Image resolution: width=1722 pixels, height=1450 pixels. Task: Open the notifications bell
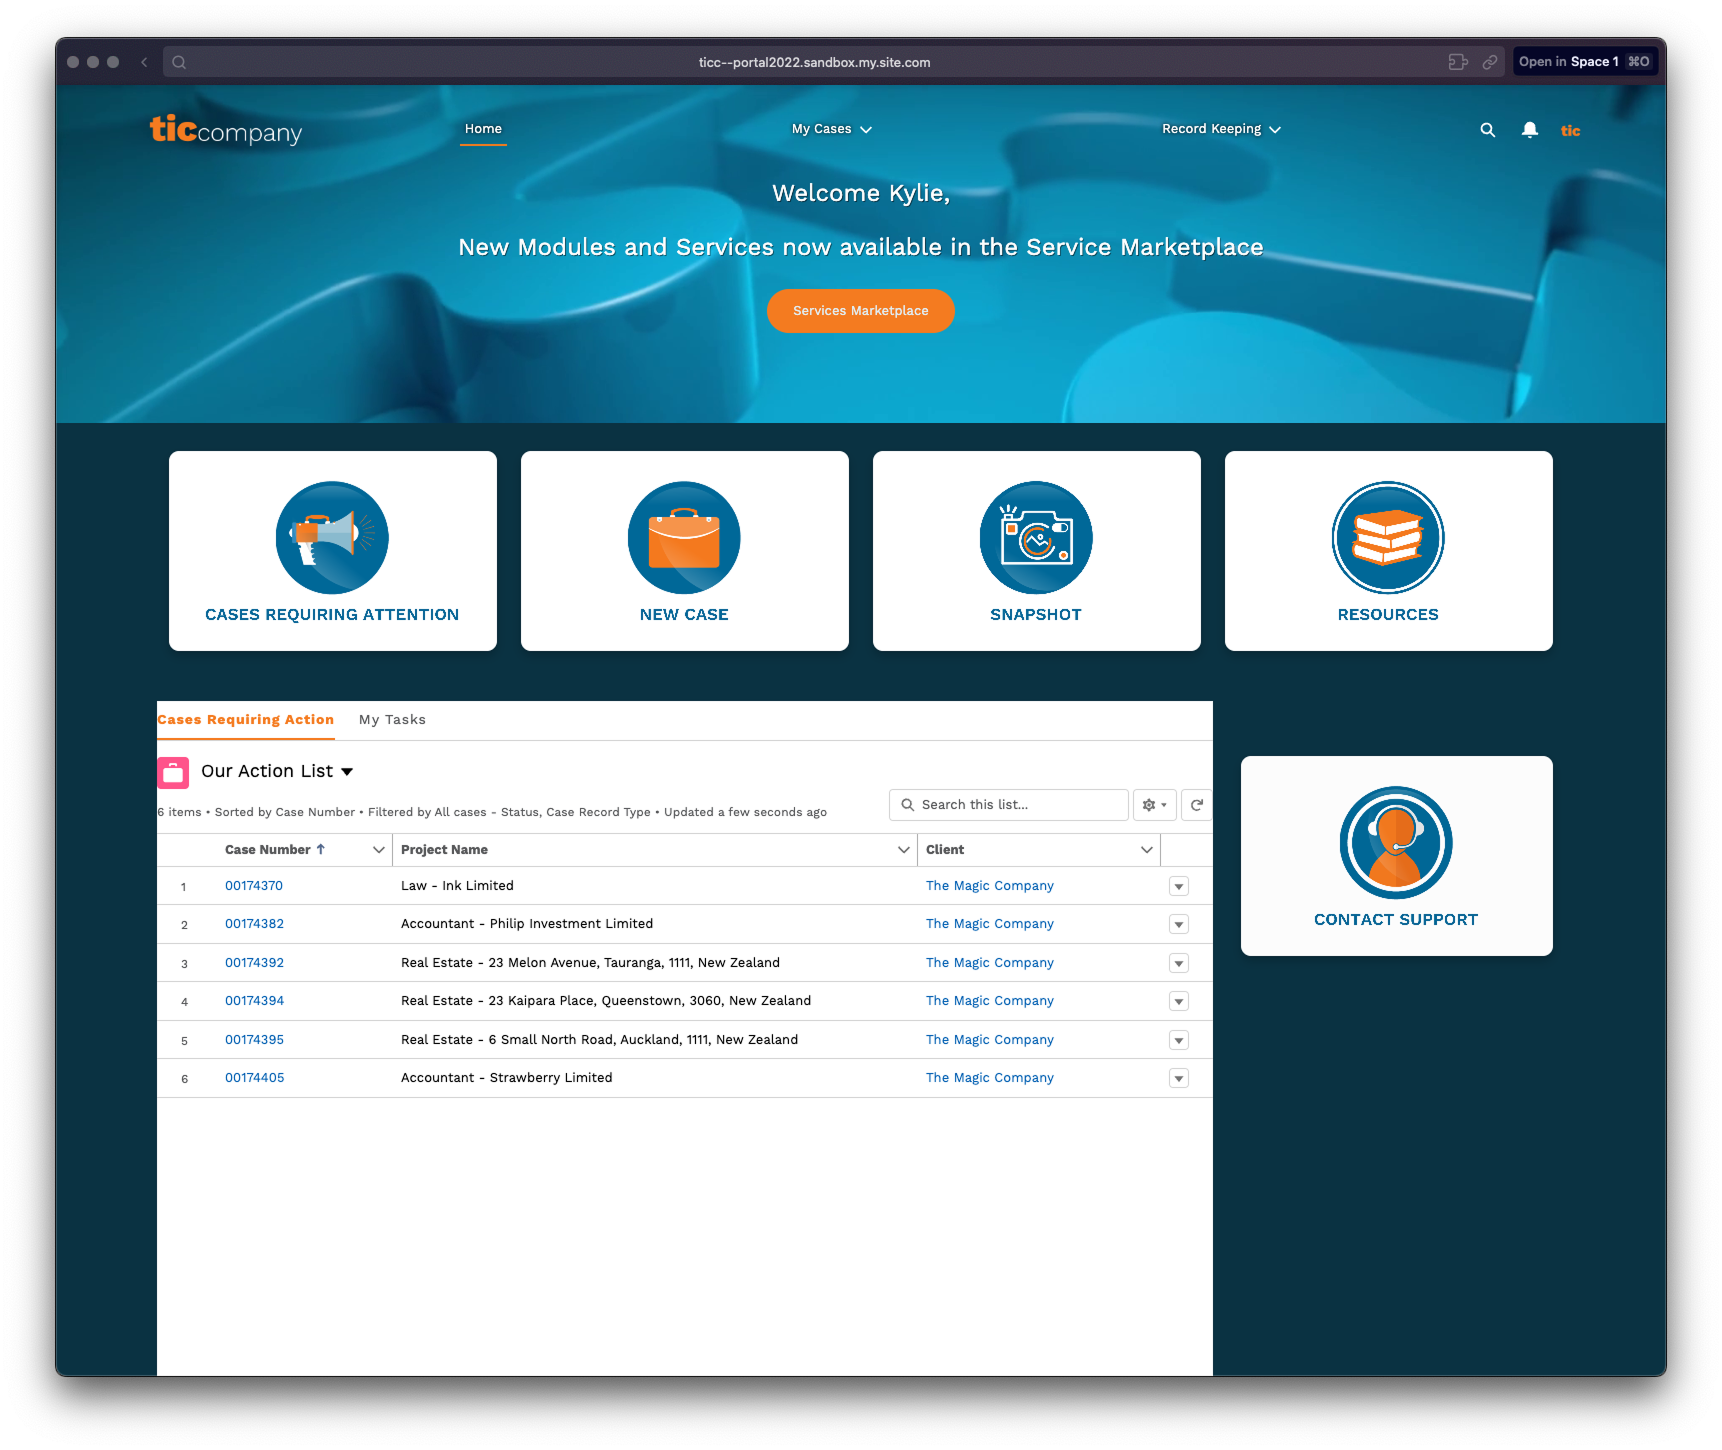[1530, 130]
